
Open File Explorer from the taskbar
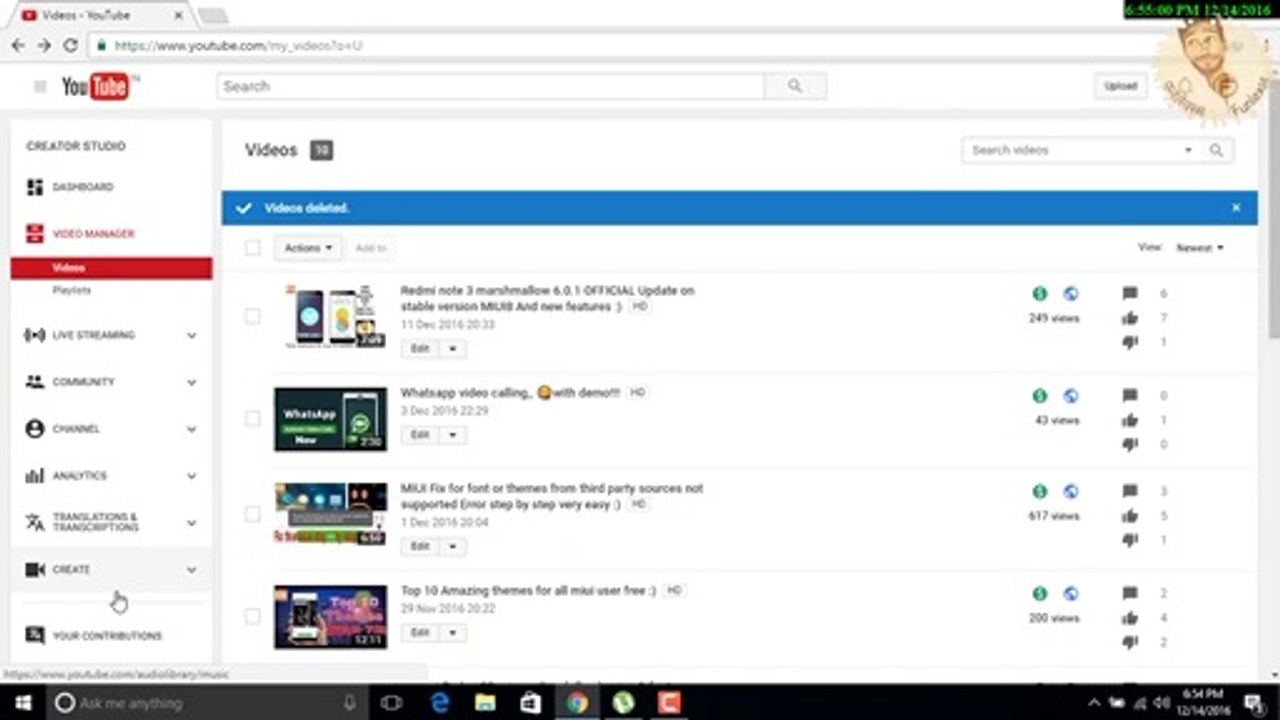[485, 703]
